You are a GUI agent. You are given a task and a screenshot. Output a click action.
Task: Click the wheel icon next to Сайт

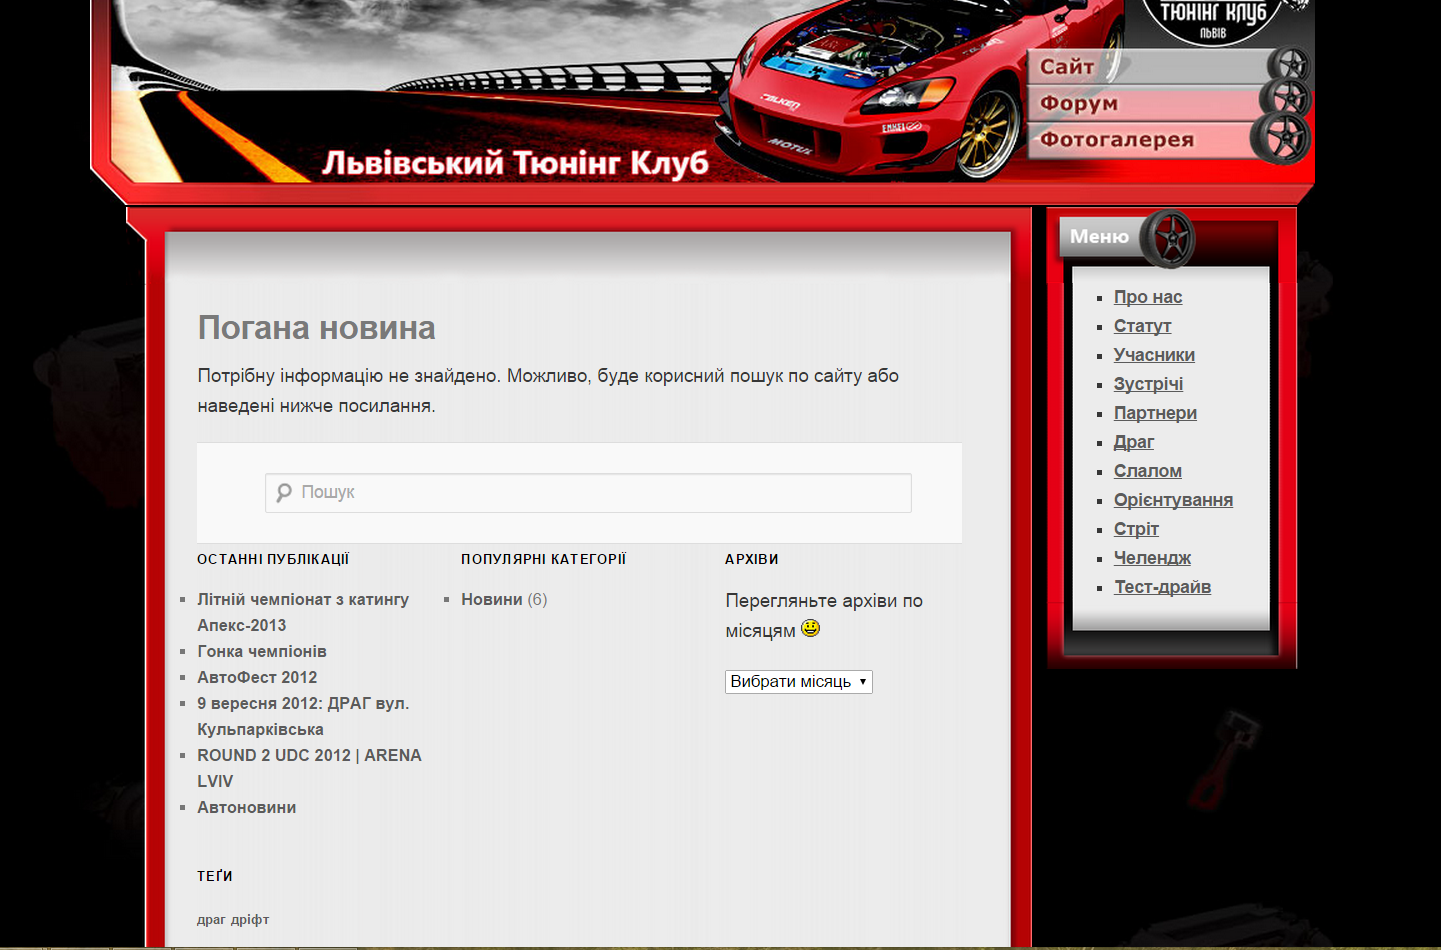pos(1290,65)
